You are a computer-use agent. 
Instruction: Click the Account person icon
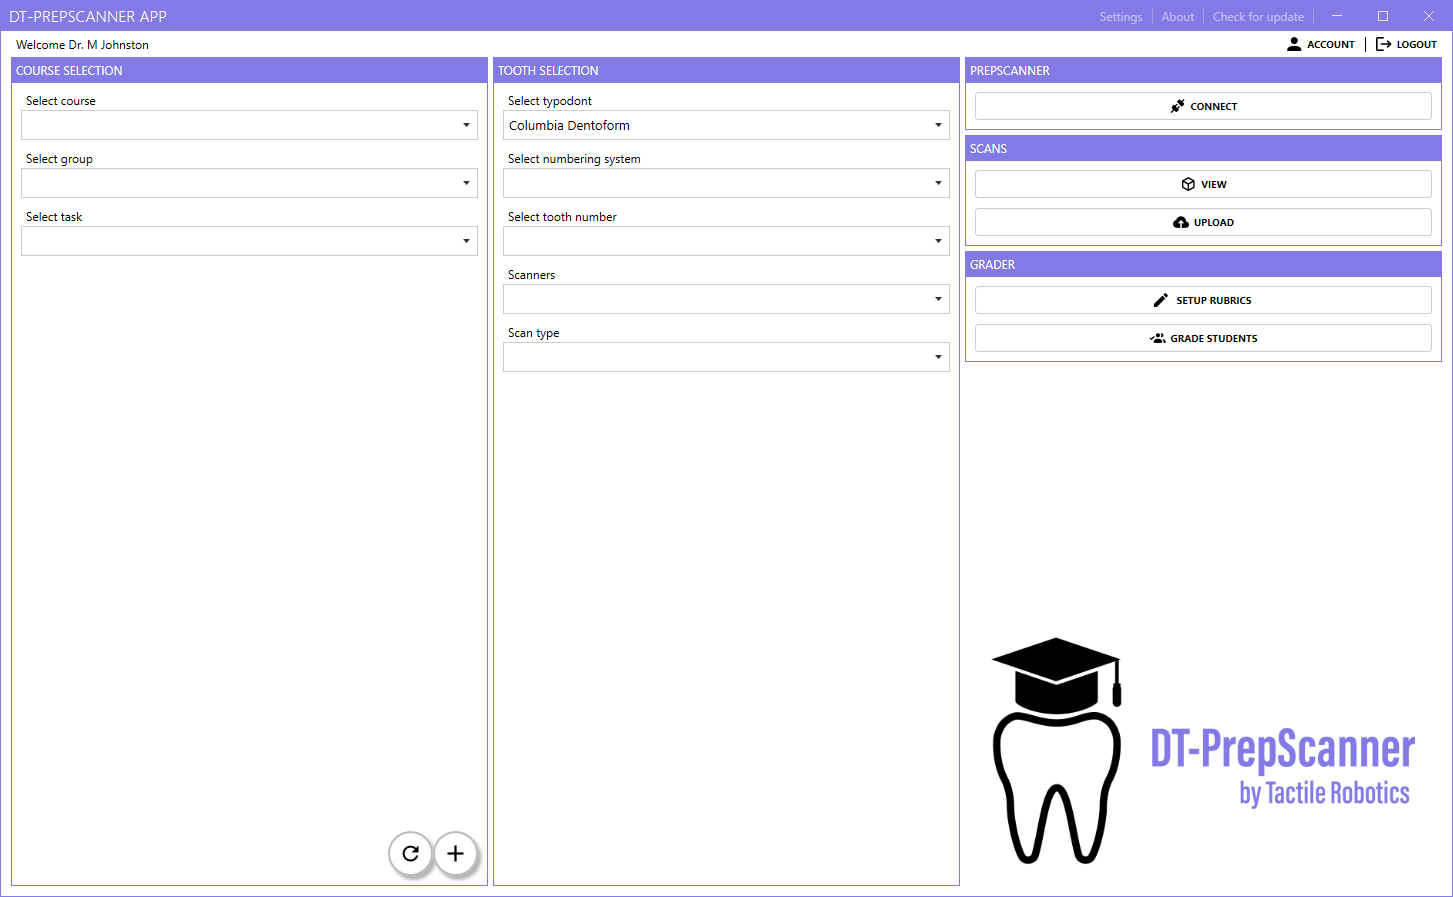[x=1294, y=44]
